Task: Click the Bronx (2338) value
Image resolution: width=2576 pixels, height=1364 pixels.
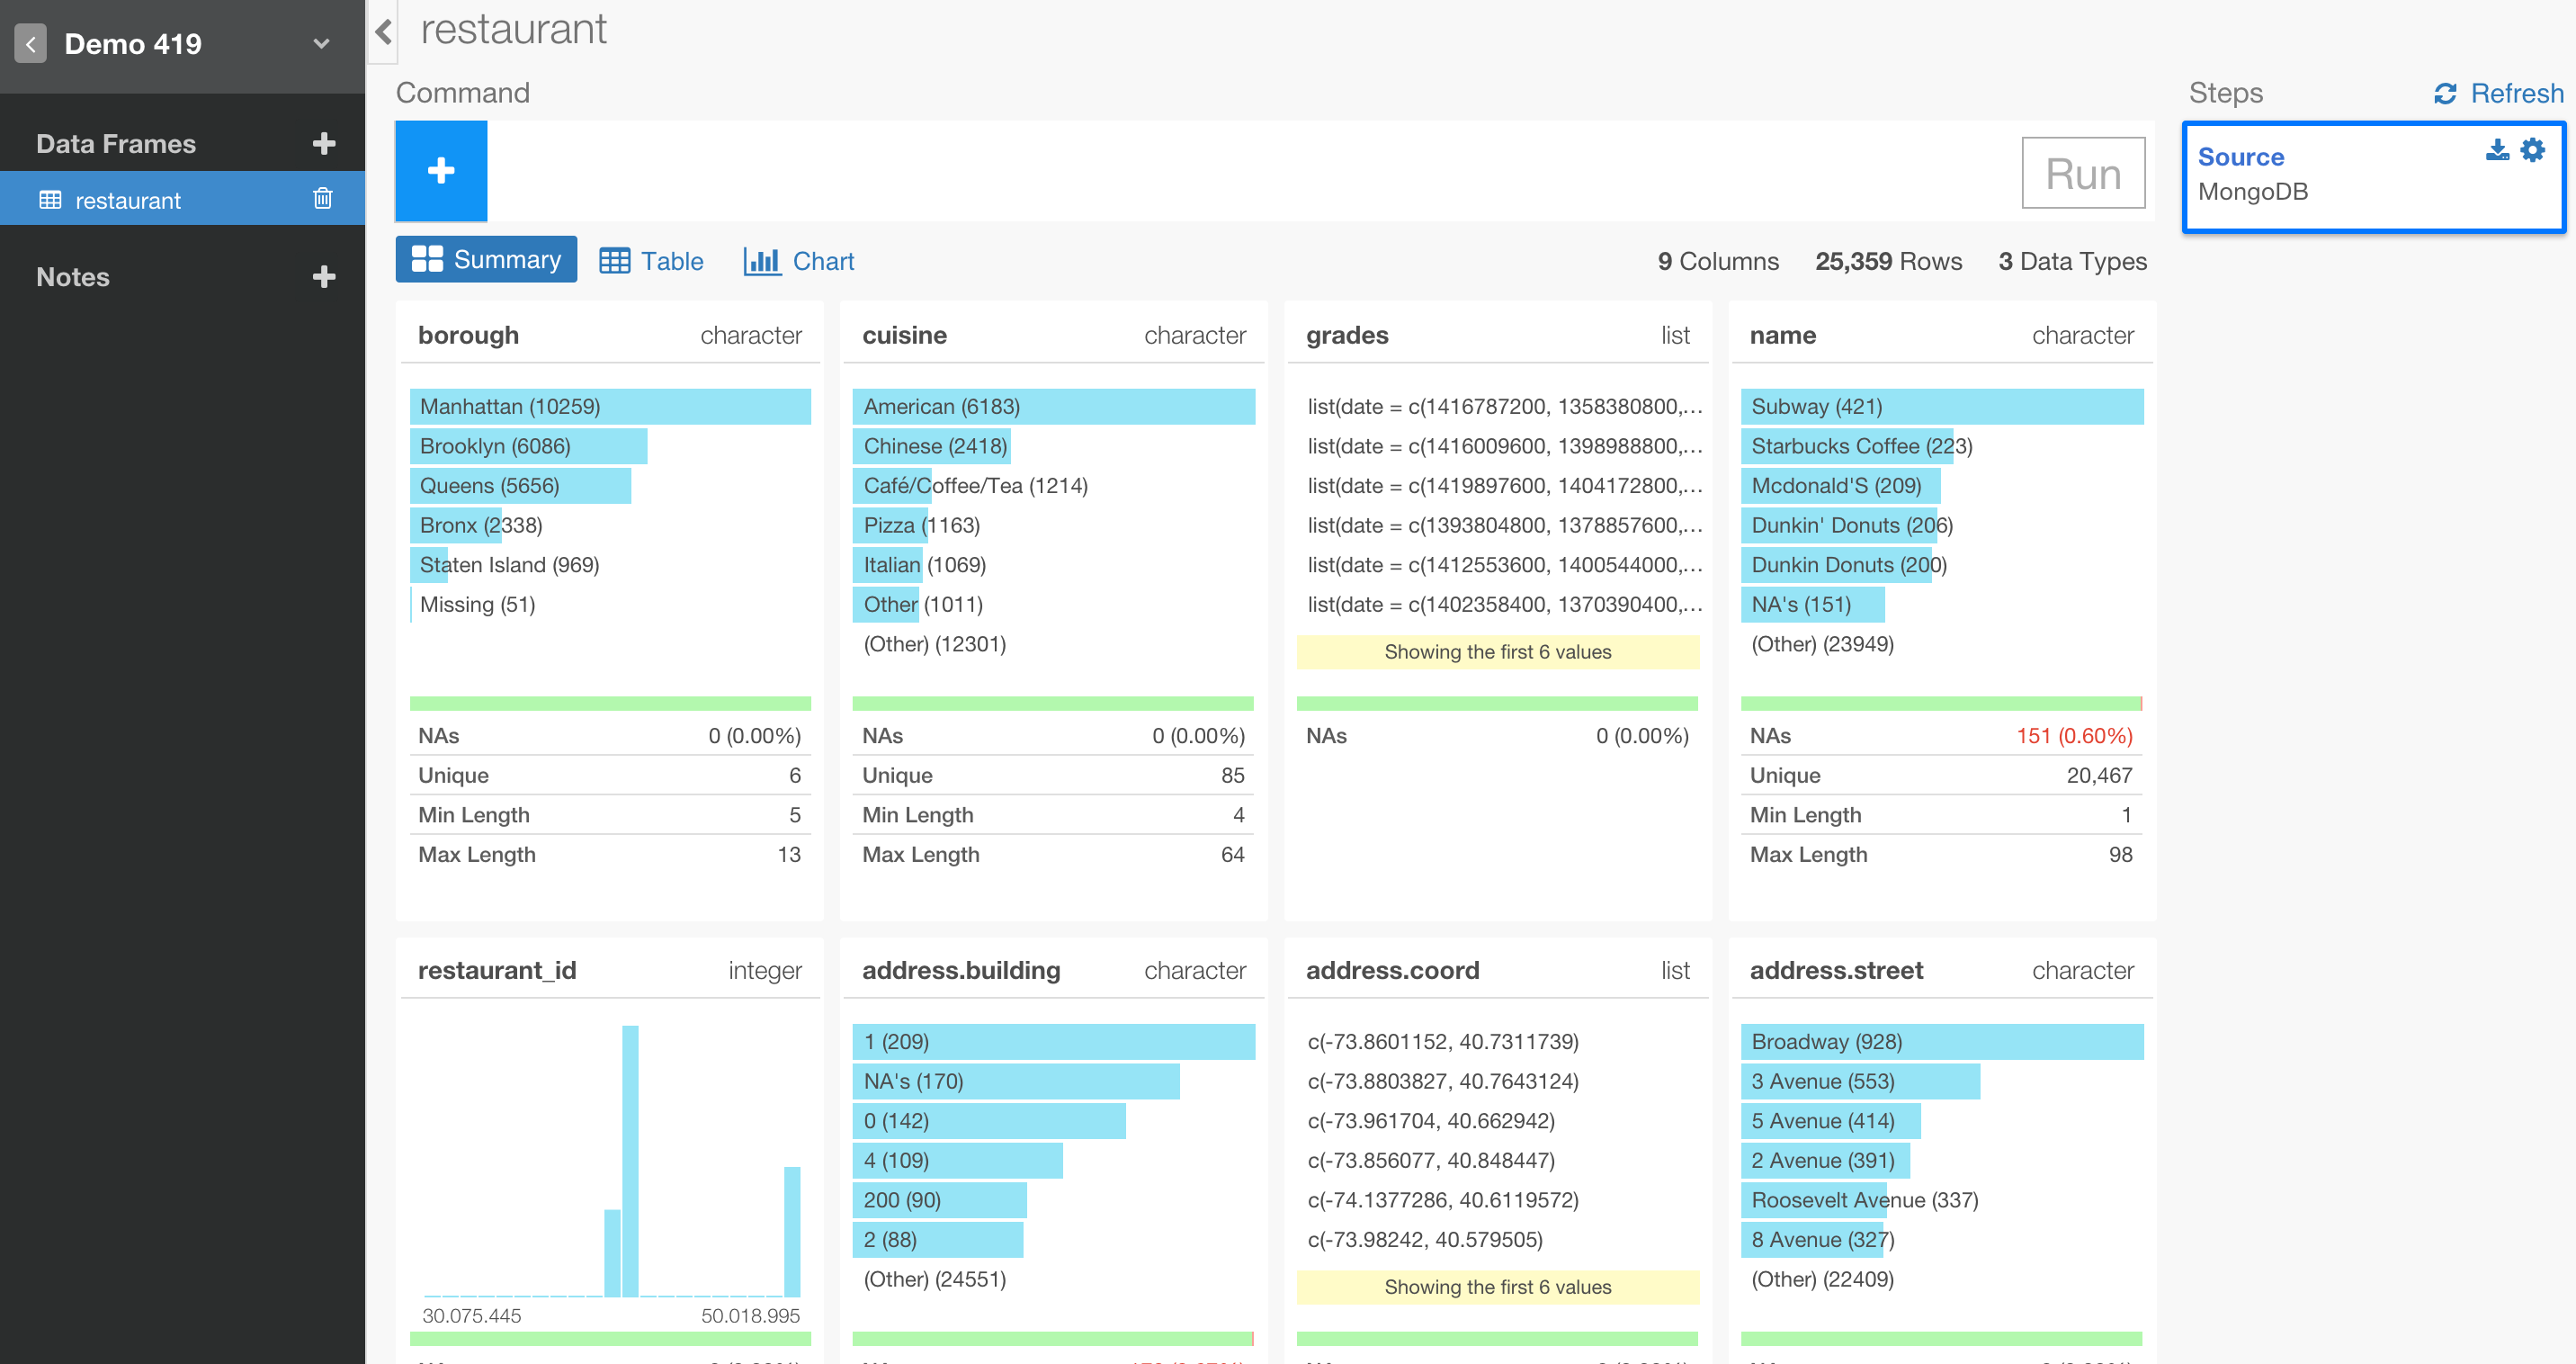Action: coord(481,525)
